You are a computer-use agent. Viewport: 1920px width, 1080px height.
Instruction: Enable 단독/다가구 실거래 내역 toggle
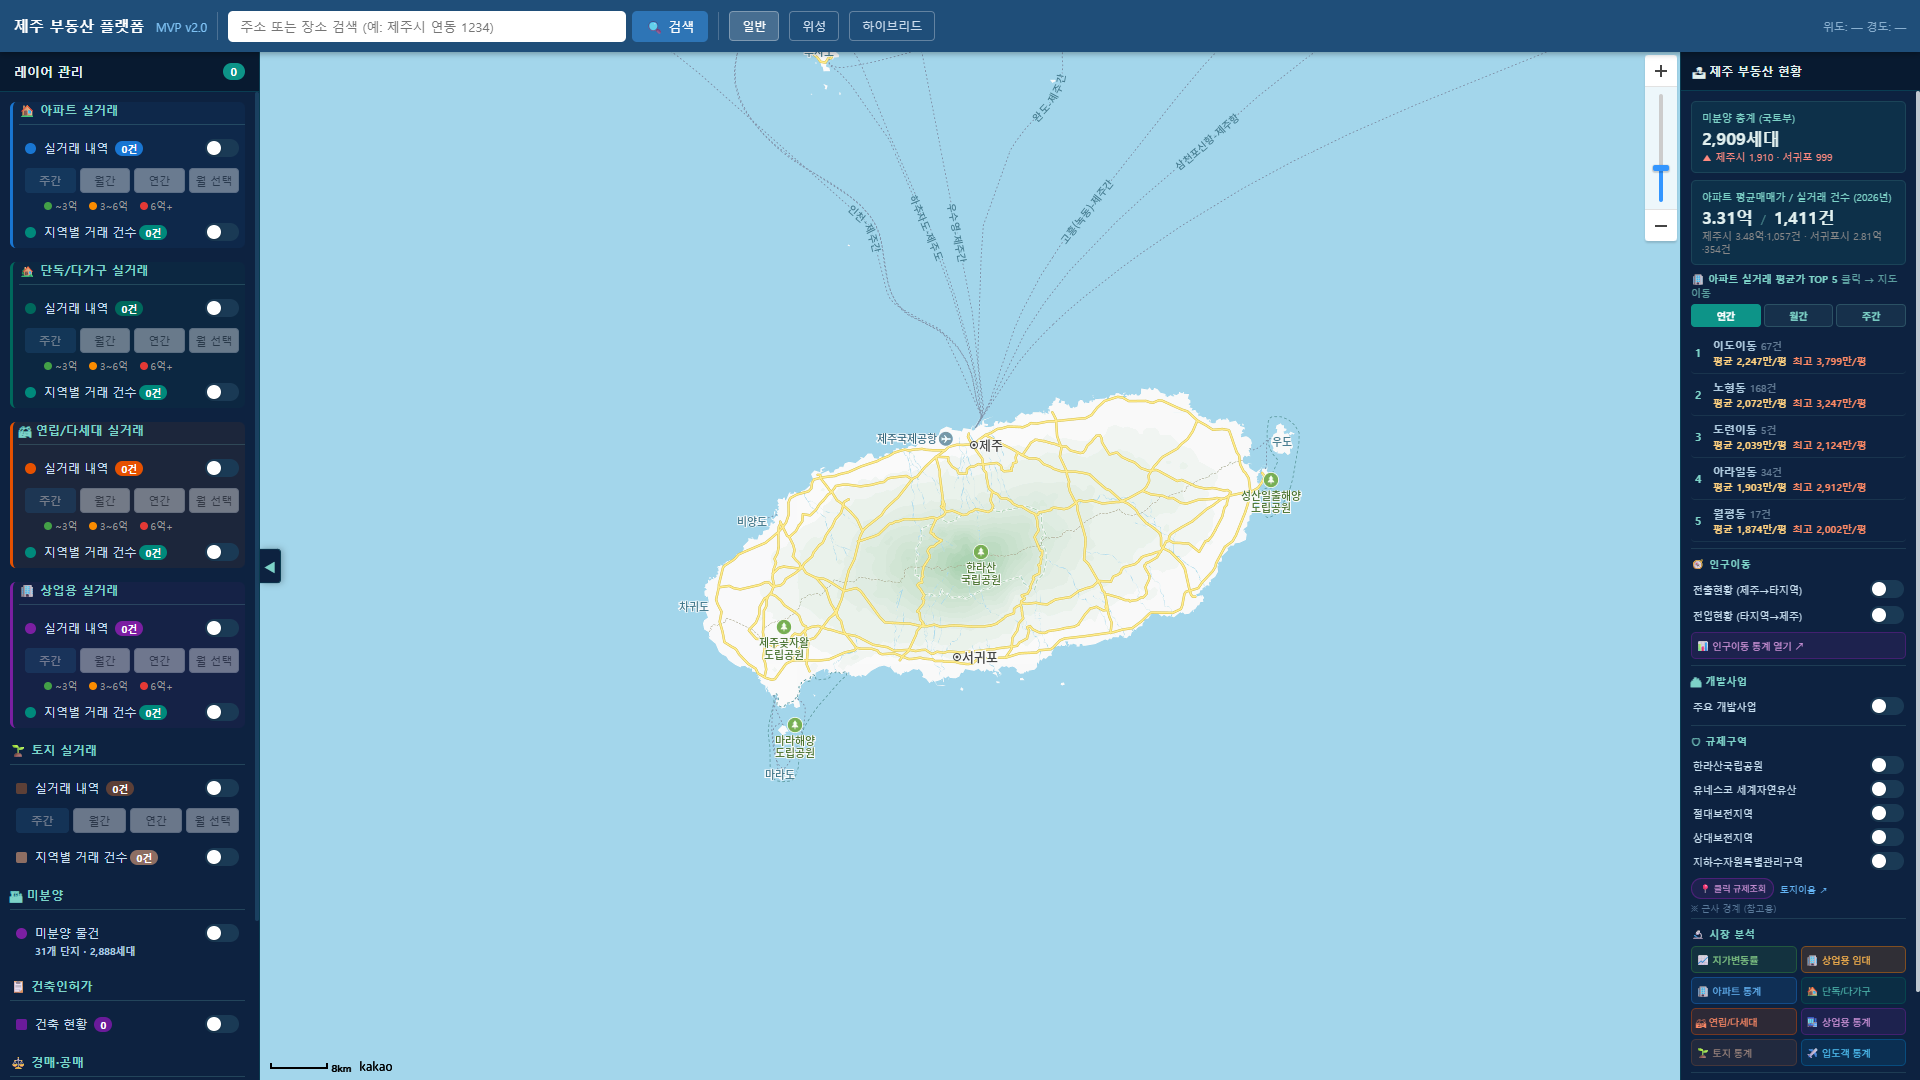pos(221,308)
